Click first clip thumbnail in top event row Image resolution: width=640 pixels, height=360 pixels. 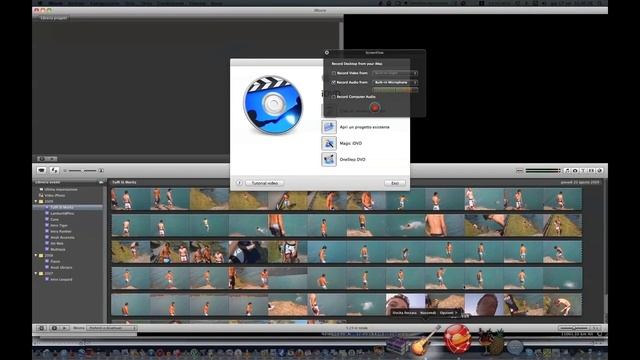click(131, 199)
